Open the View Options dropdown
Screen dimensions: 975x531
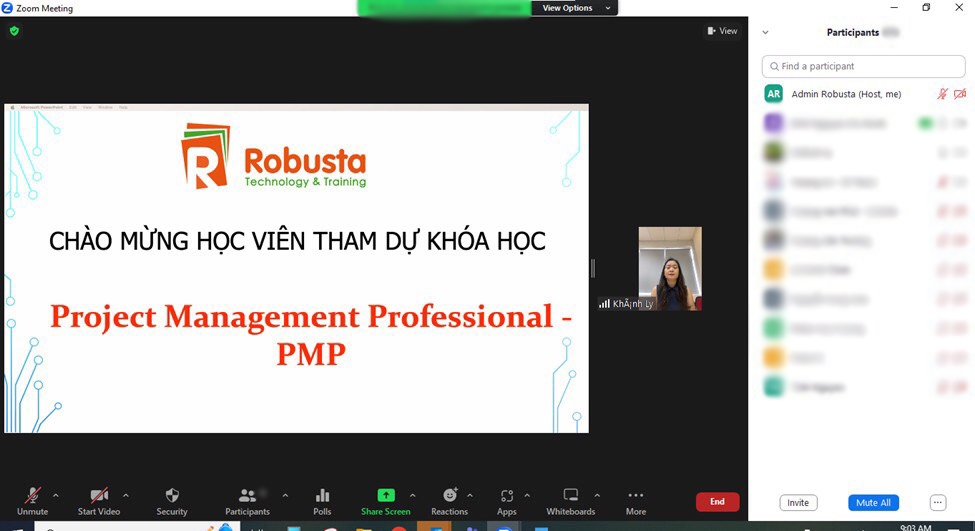click(x=575, y=8)
